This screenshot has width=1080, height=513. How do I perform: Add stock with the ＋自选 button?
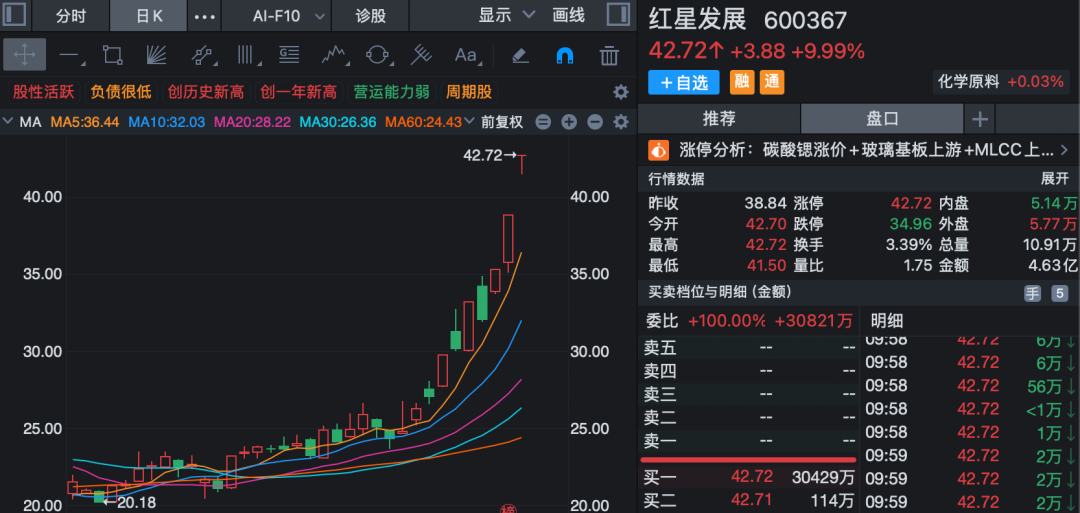tap(683, 83)
